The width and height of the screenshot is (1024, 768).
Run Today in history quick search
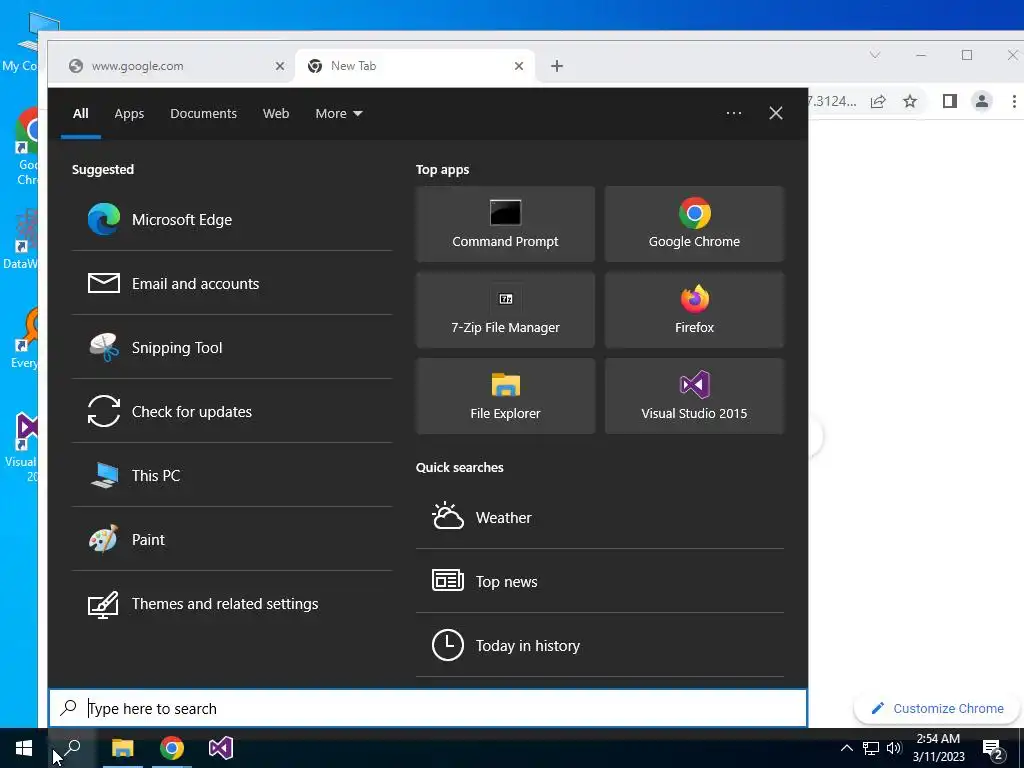coord(600,645)
